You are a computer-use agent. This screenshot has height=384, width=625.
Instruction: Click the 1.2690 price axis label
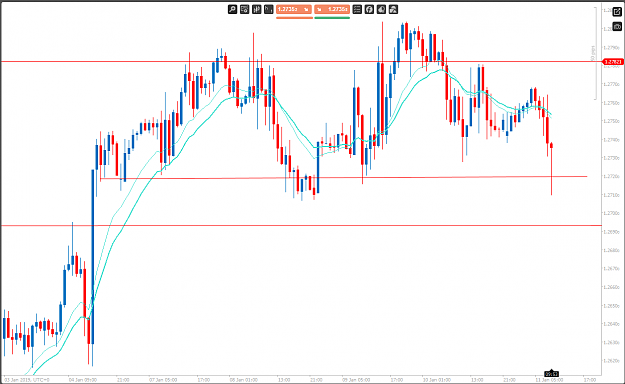pos(612,232)
